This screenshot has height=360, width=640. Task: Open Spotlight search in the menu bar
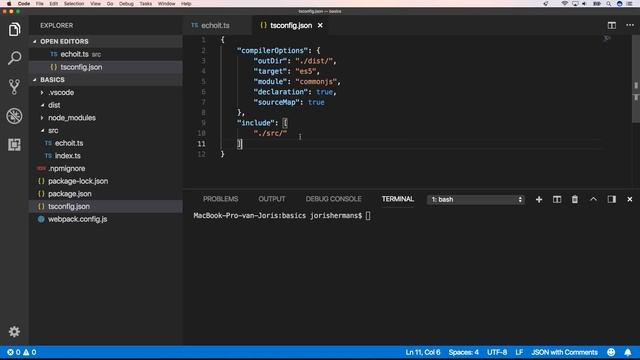(x=609, y=3)
